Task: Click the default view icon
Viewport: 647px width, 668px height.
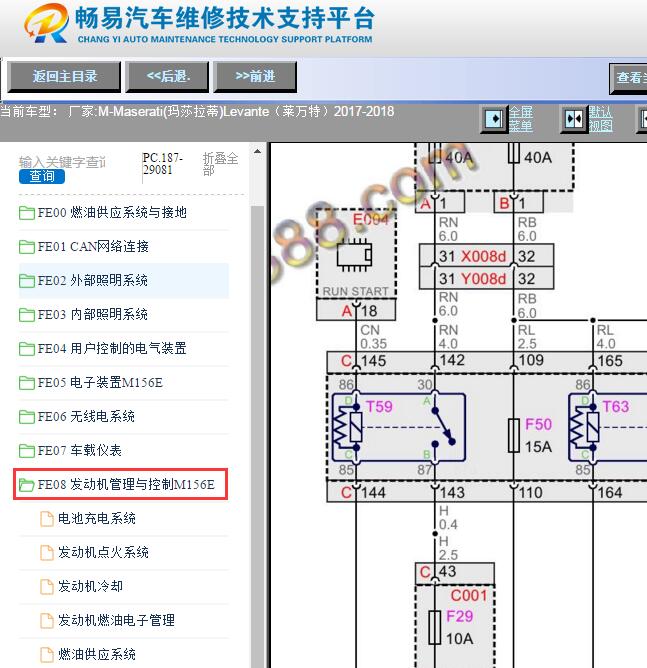Action: point(573,119)
